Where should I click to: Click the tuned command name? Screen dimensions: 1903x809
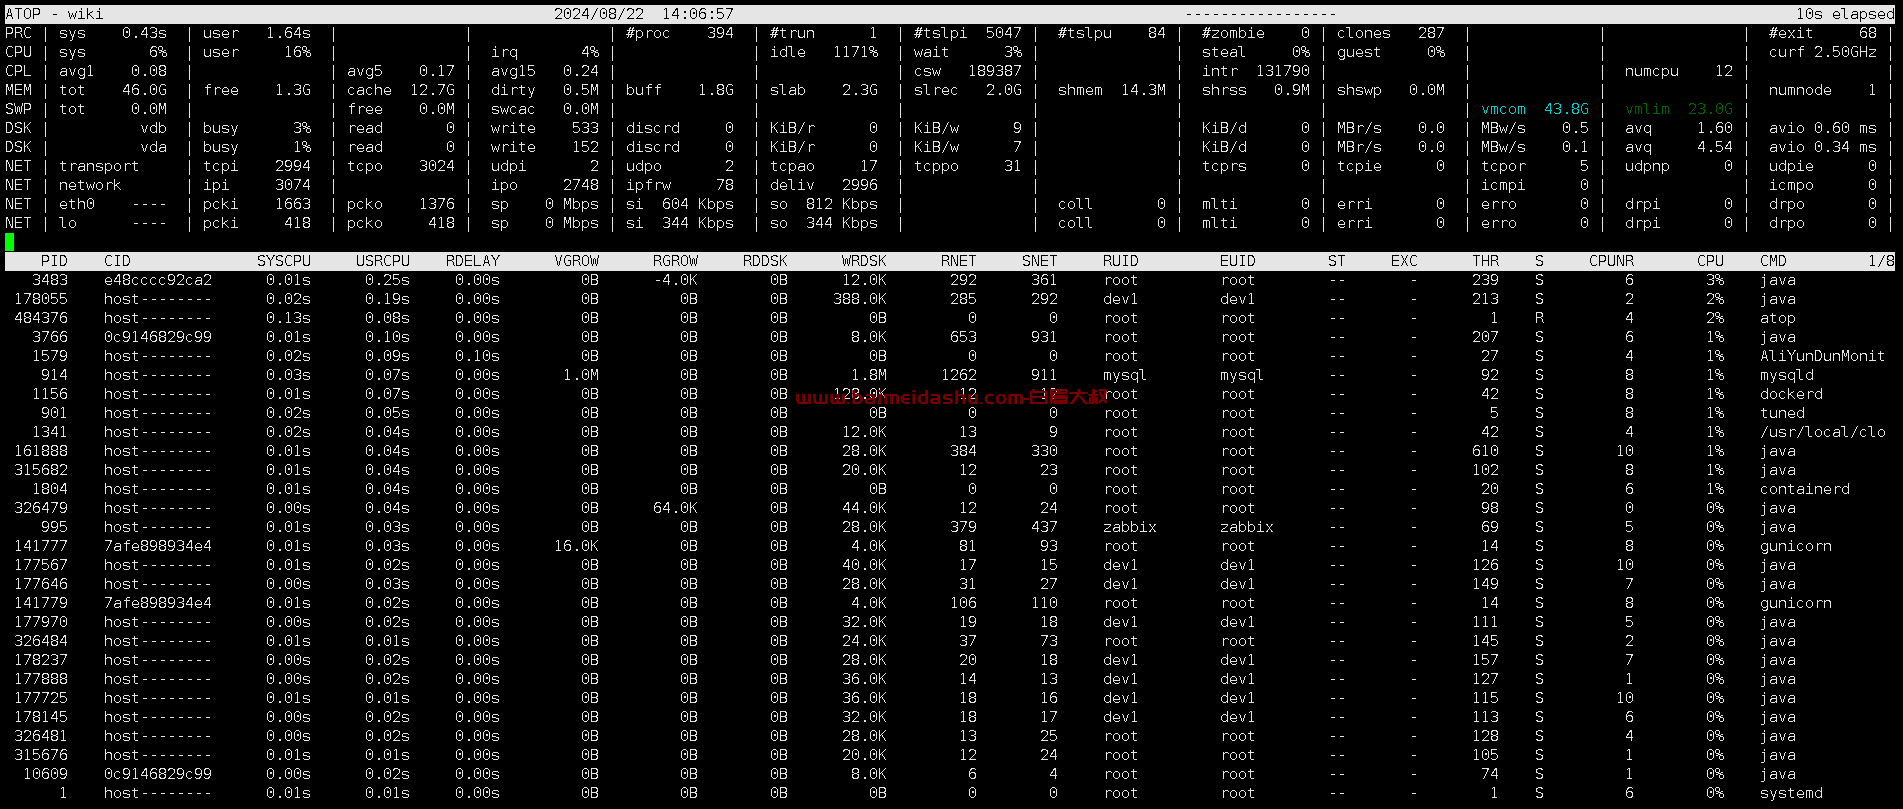1782,413
